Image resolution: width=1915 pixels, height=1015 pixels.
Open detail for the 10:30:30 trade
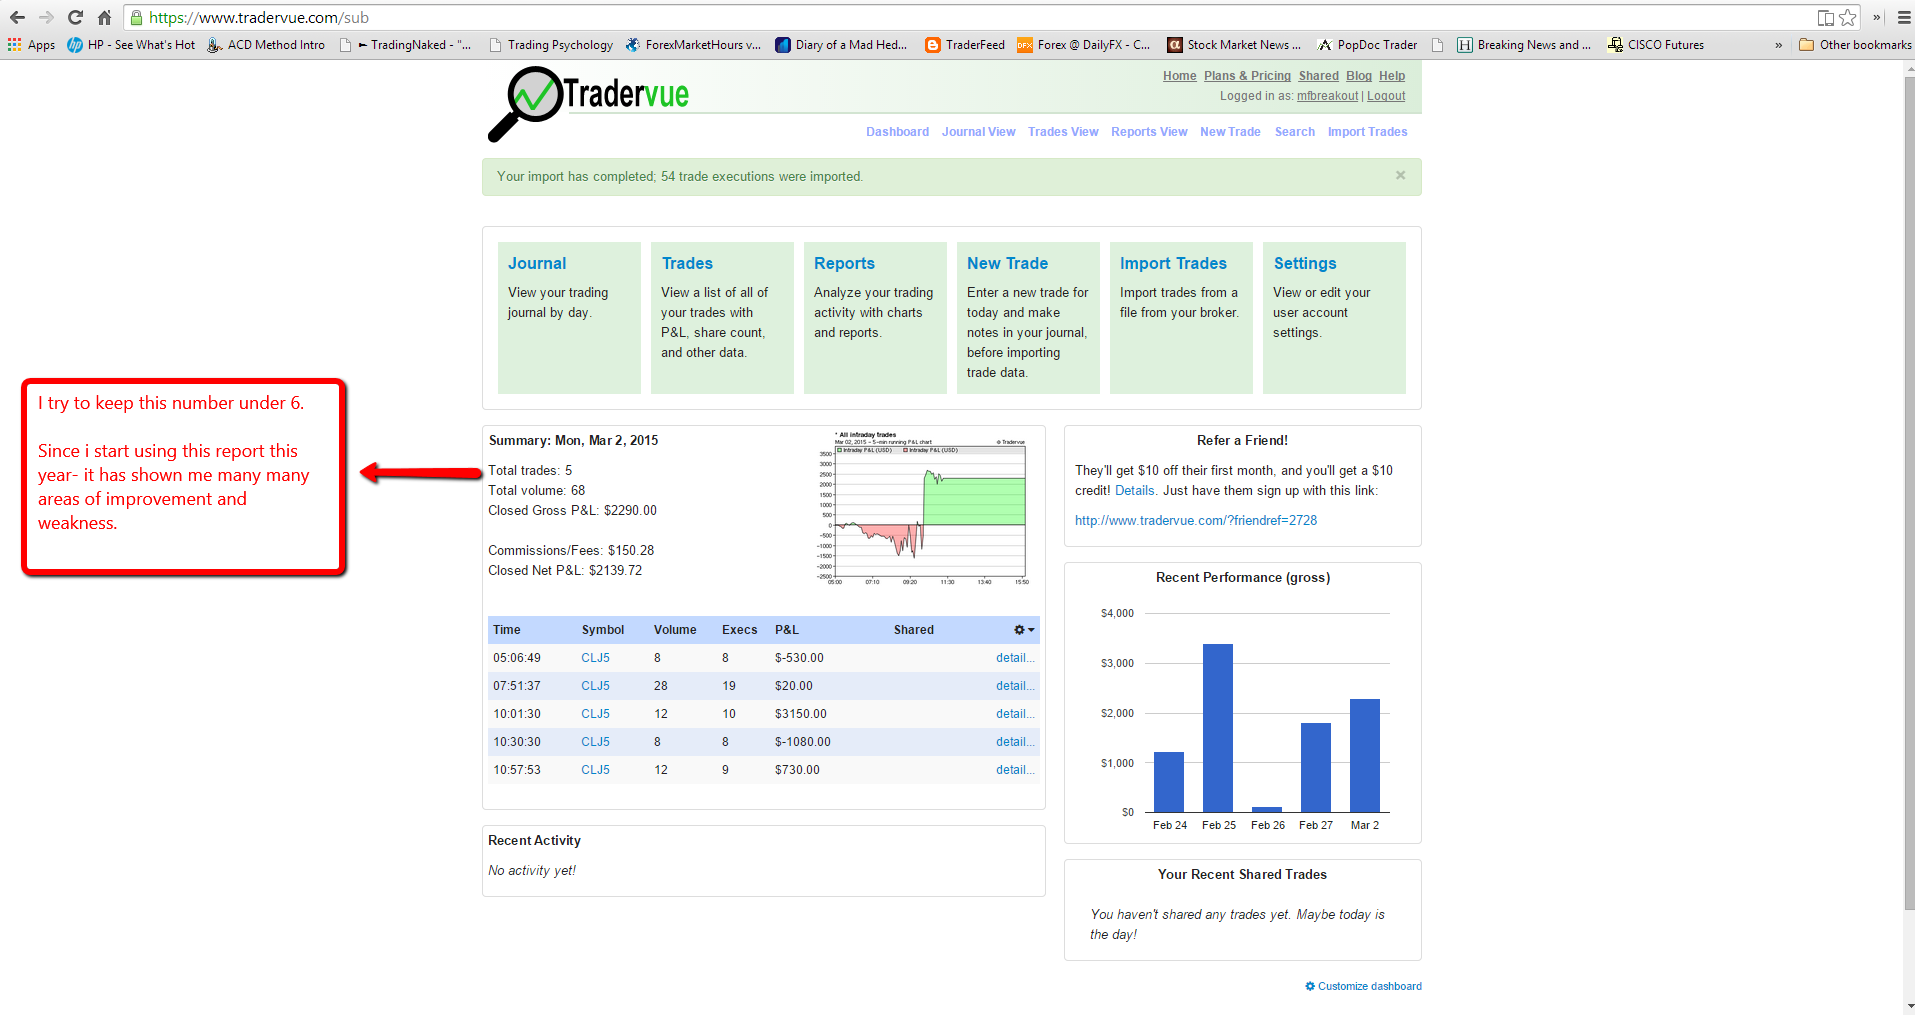coord(1015,742)
